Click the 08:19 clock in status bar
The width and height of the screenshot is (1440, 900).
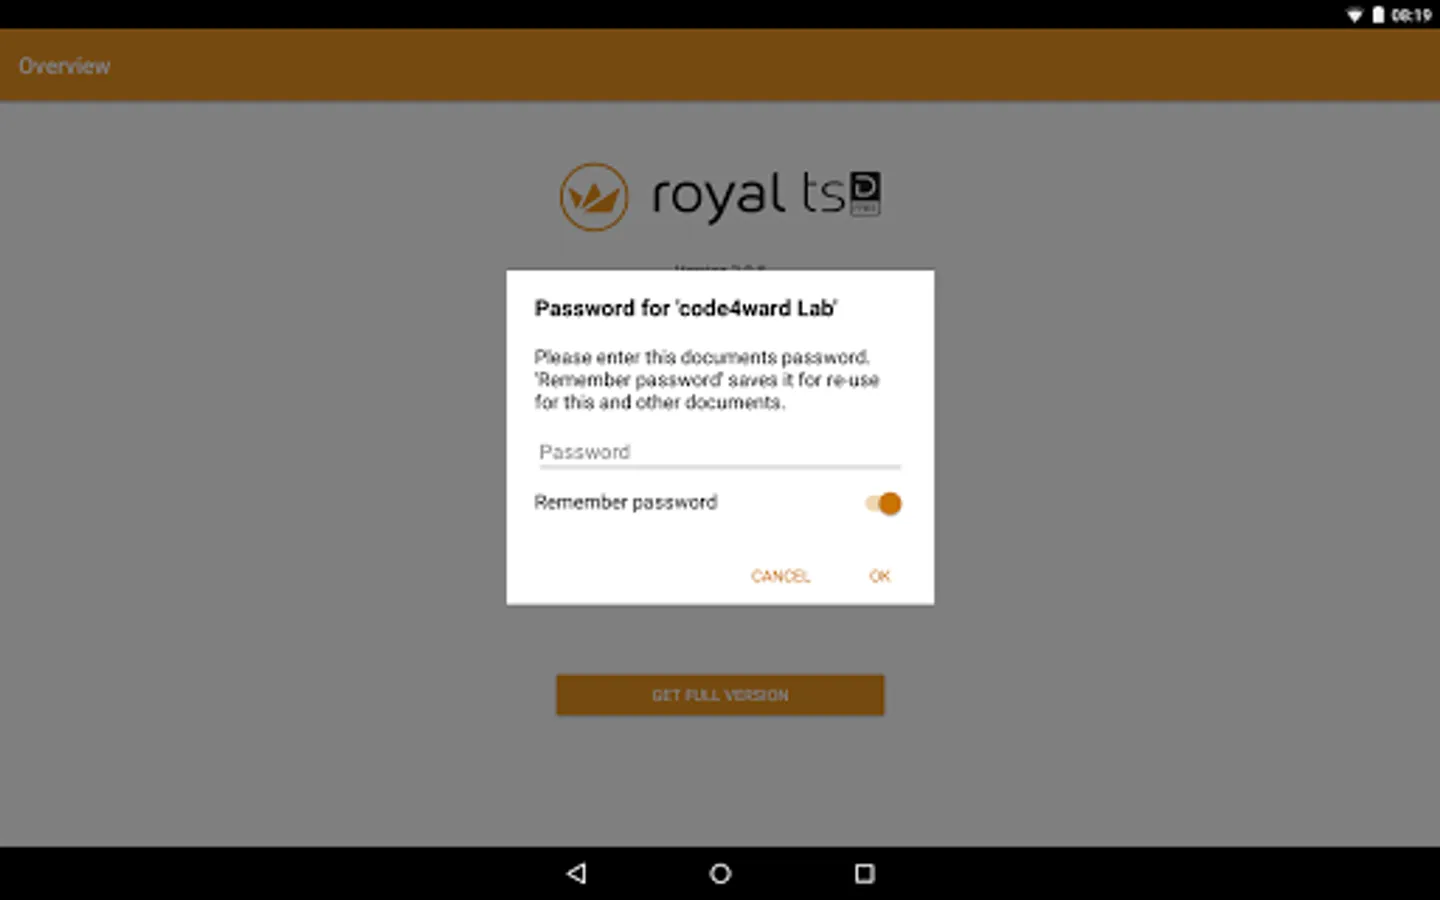(1411, 15)
